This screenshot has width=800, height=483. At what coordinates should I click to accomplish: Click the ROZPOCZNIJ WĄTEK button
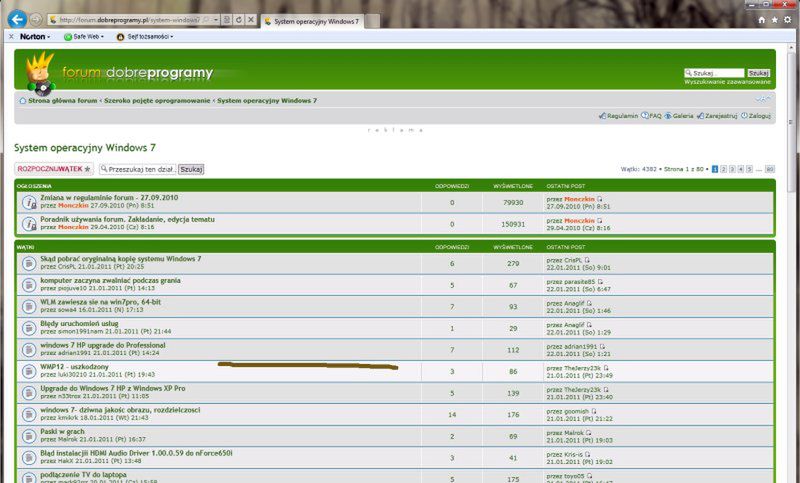click(54, 169)
